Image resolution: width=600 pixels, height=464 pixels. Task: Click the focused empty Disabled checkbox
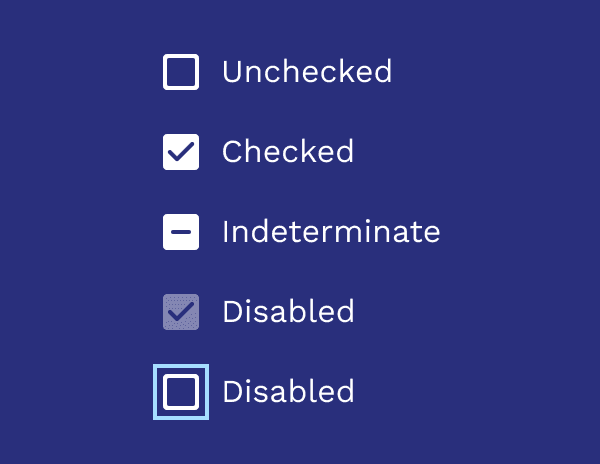click(x=181, y=392)
